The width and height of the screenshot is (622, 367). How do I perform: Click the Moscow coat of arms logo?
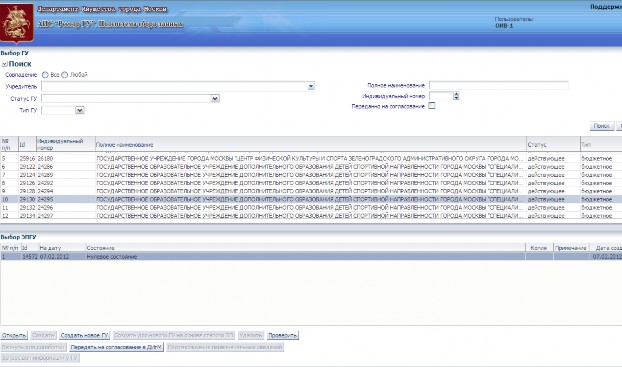click(x=17, y=23)
